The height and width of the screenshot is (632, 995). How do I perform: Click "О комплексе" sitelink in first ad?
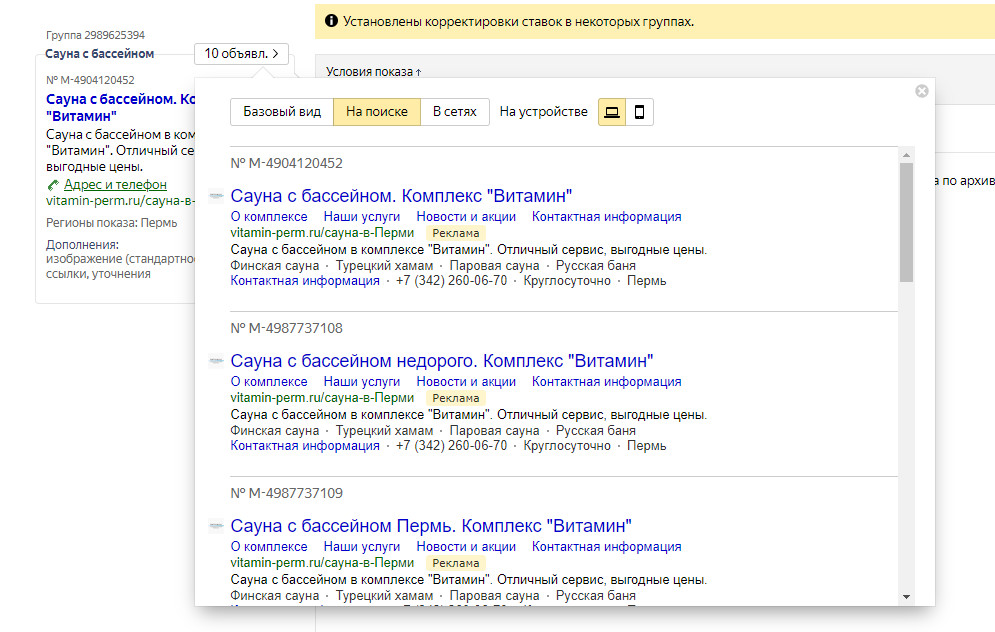click(x=269, y=217)
